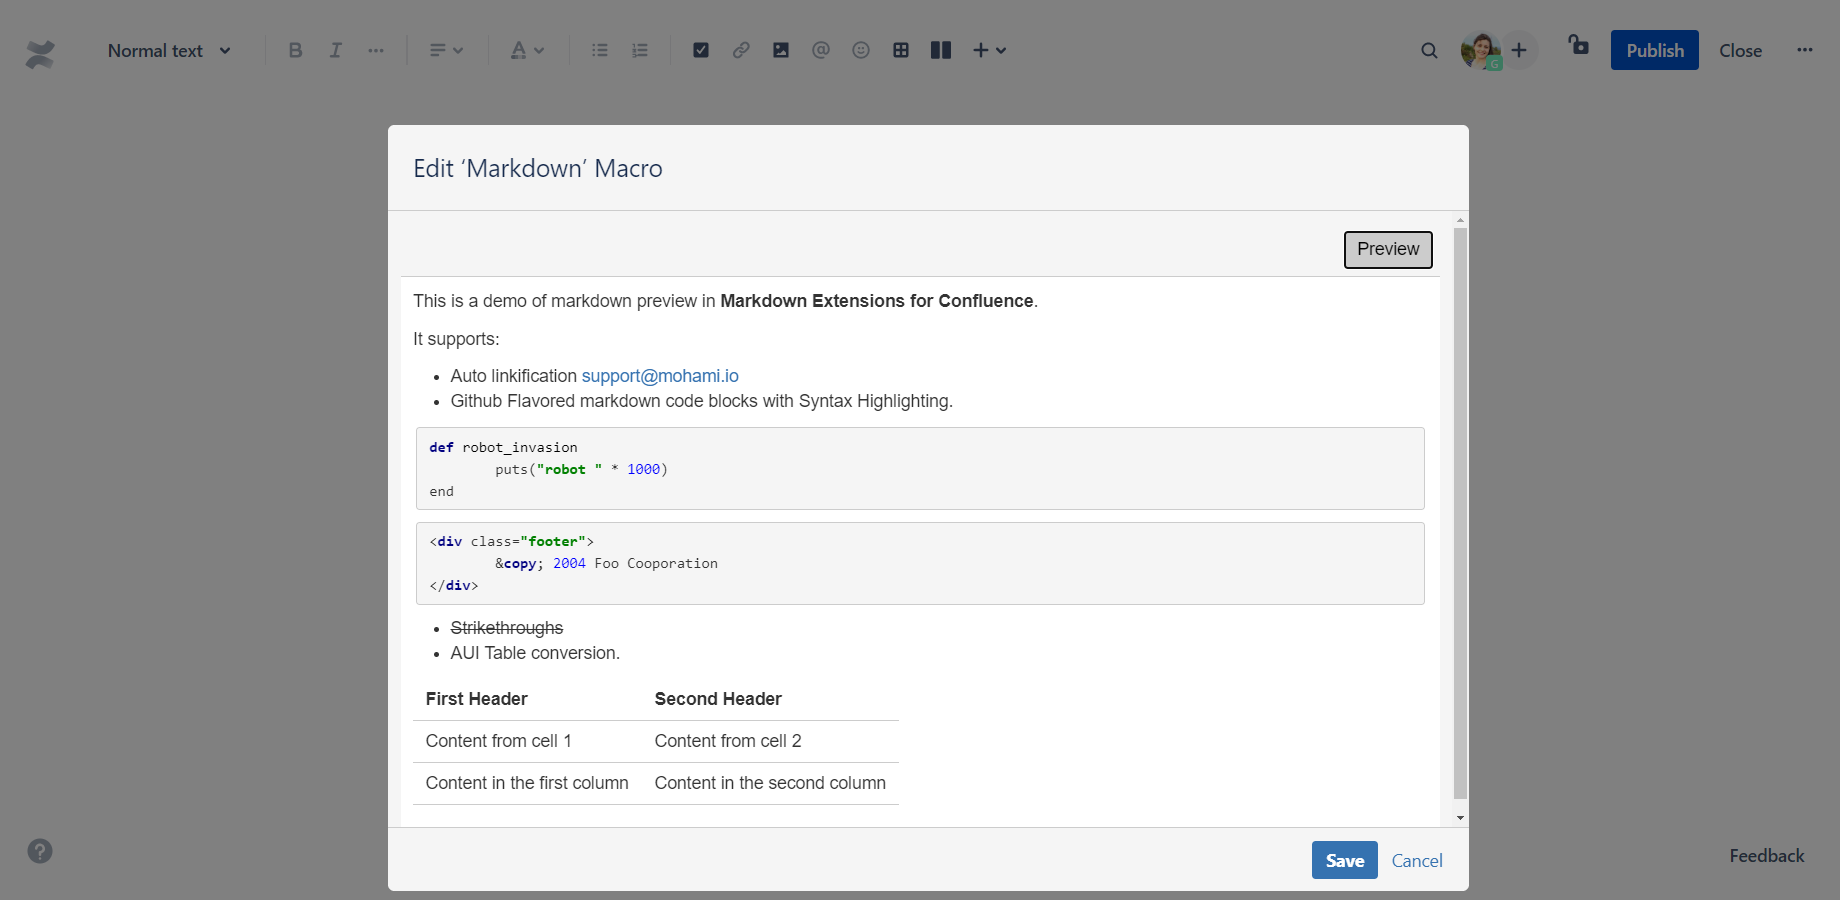Image resolution: width=1840 pixels, height=900 pixels.
Task: Insert an emoji
Action: (861, 50)
